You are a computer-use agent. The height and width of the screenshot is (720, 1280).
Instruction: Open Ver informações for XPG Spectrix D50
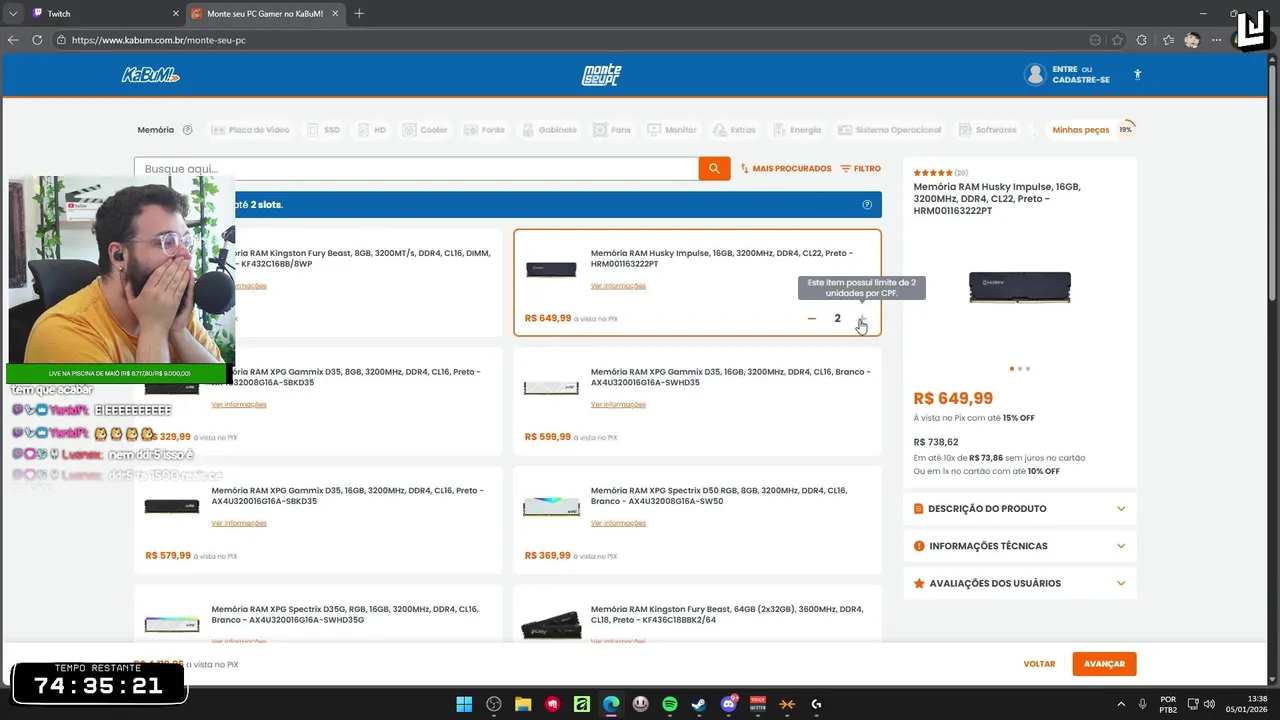click(x=618, y=524)
